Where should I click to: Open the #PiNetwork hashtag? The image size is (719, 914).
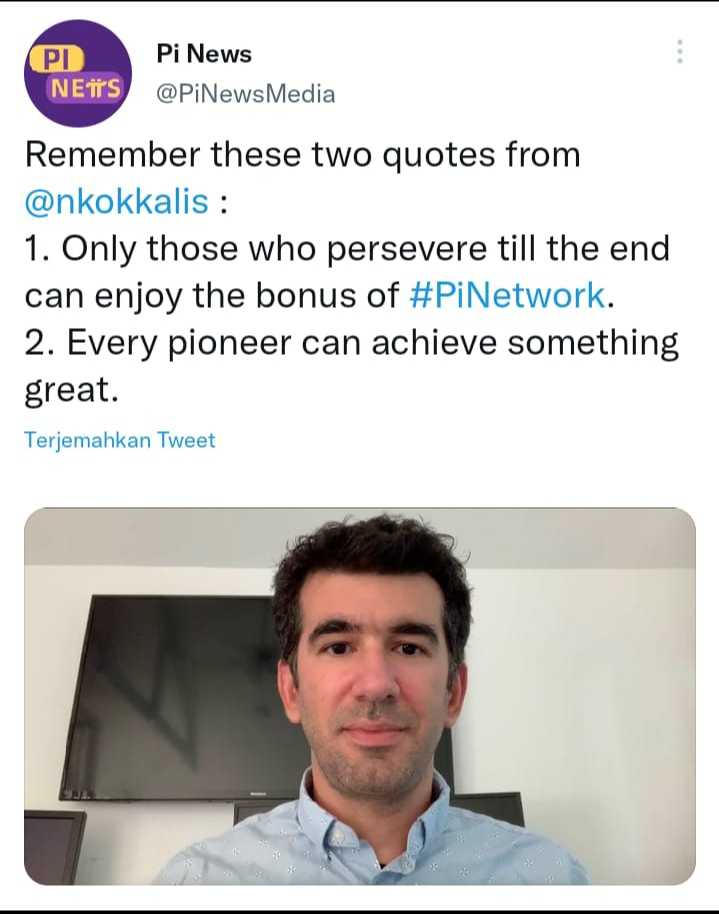[x=507, y=295]
